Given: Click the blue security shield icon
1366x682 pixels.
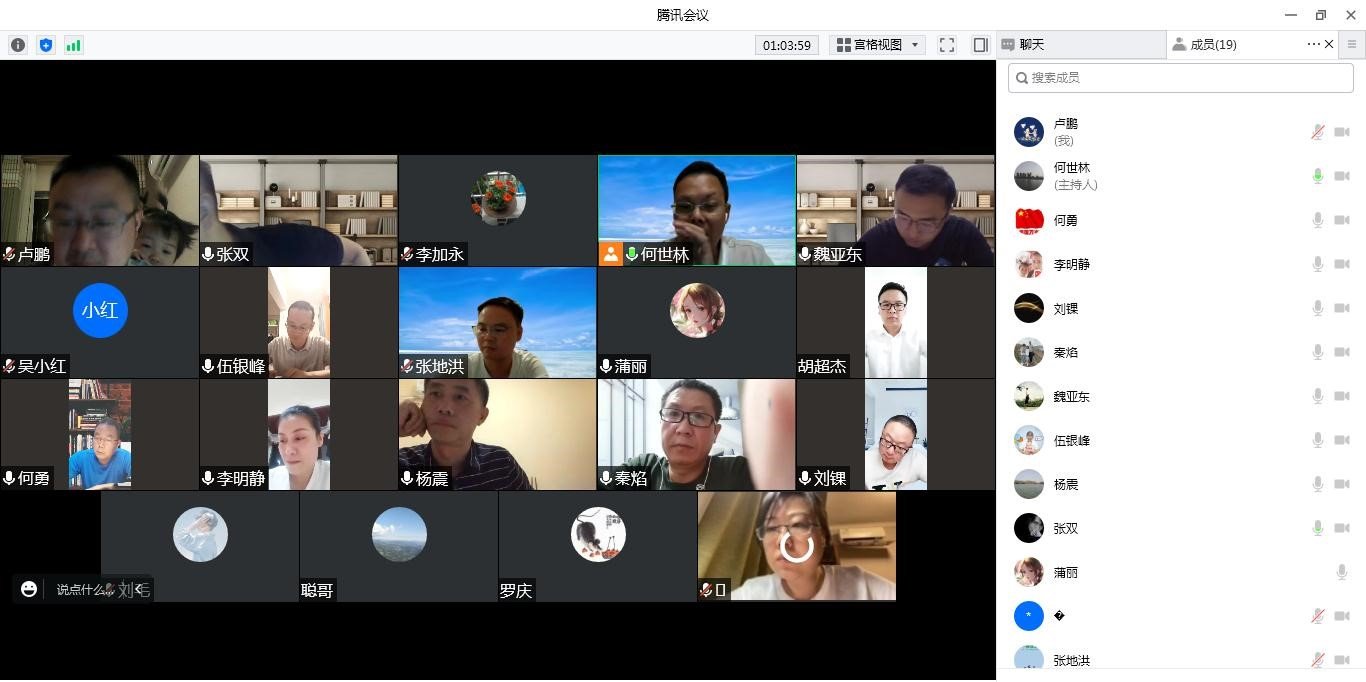Looking at the screenshot, I should [45, 45].
